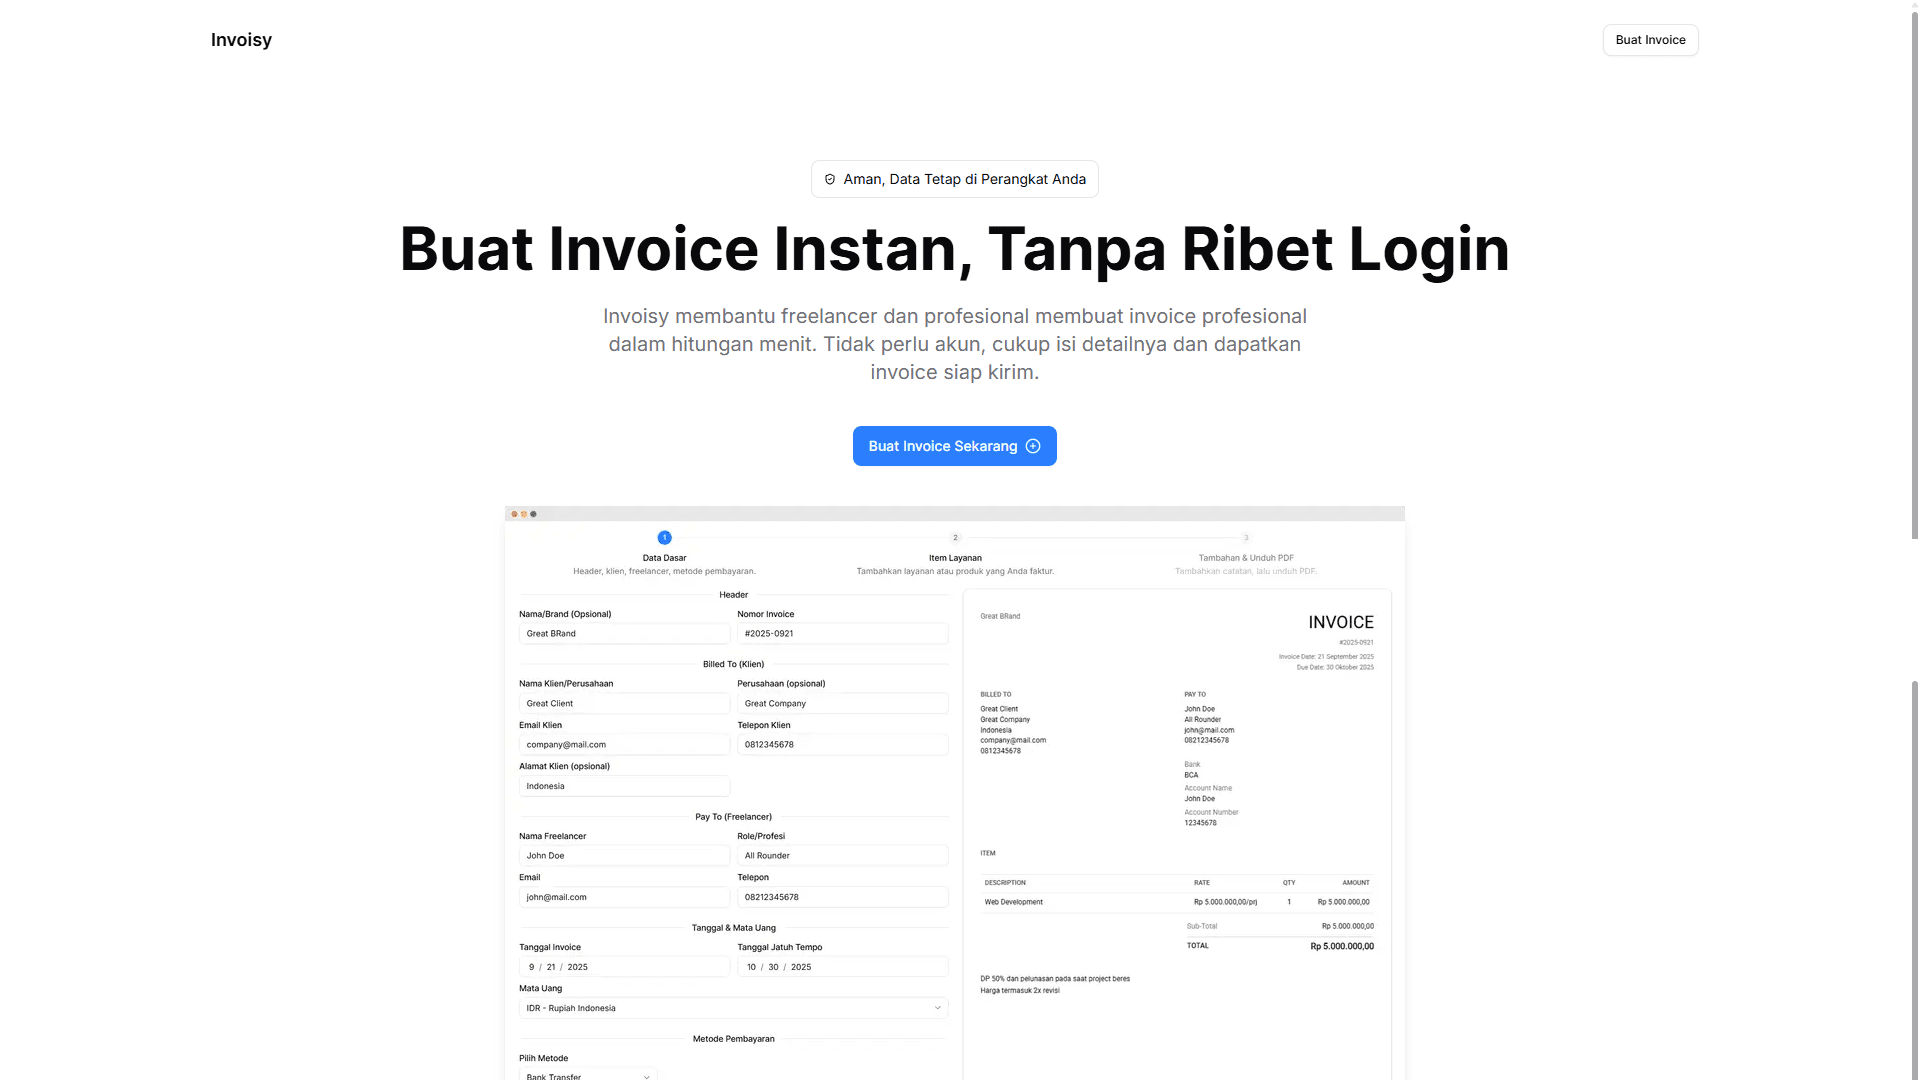Image resolution: width=1920 pixels, height=1080 pixels.
Task: Click the Tanggal Jatuh Tempo date field
Action: pyautogui.click(x=842, y=967)
